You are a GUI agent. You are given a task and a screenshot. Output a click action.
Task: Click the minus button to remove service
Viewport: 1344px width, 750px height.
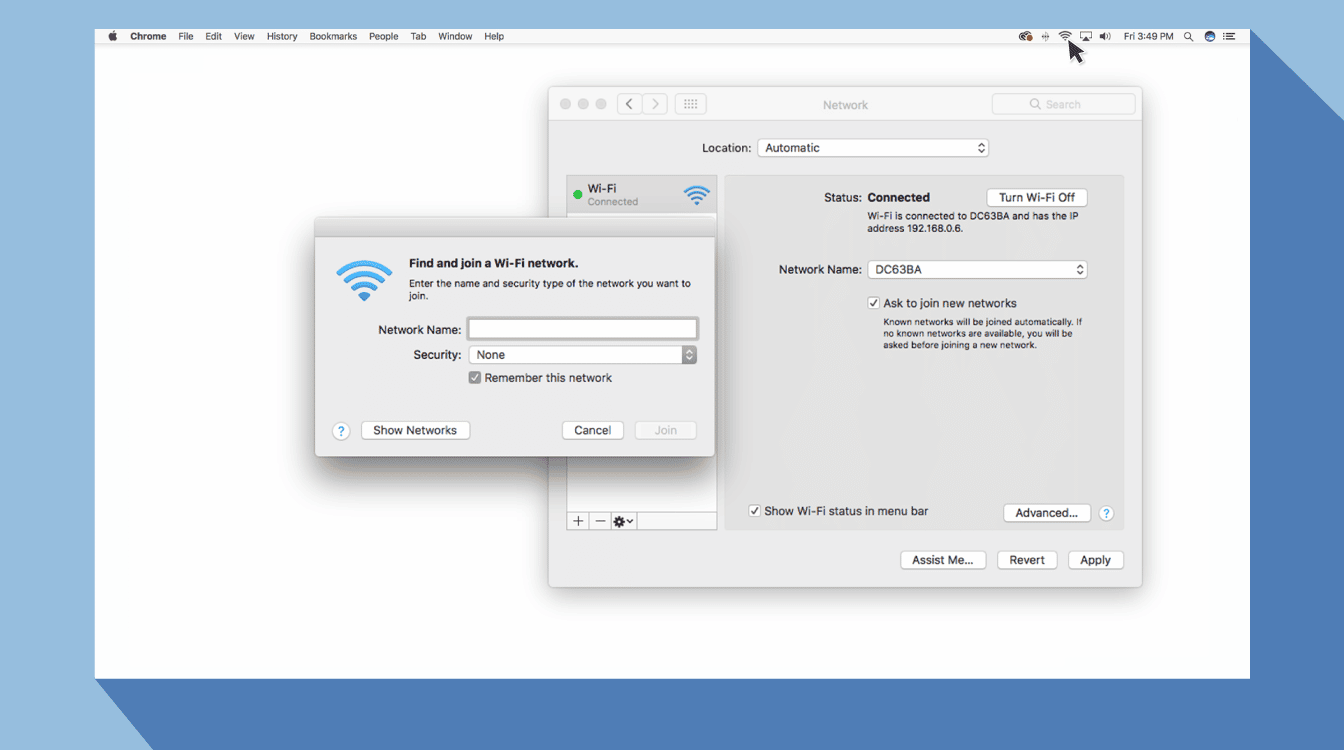600,521
